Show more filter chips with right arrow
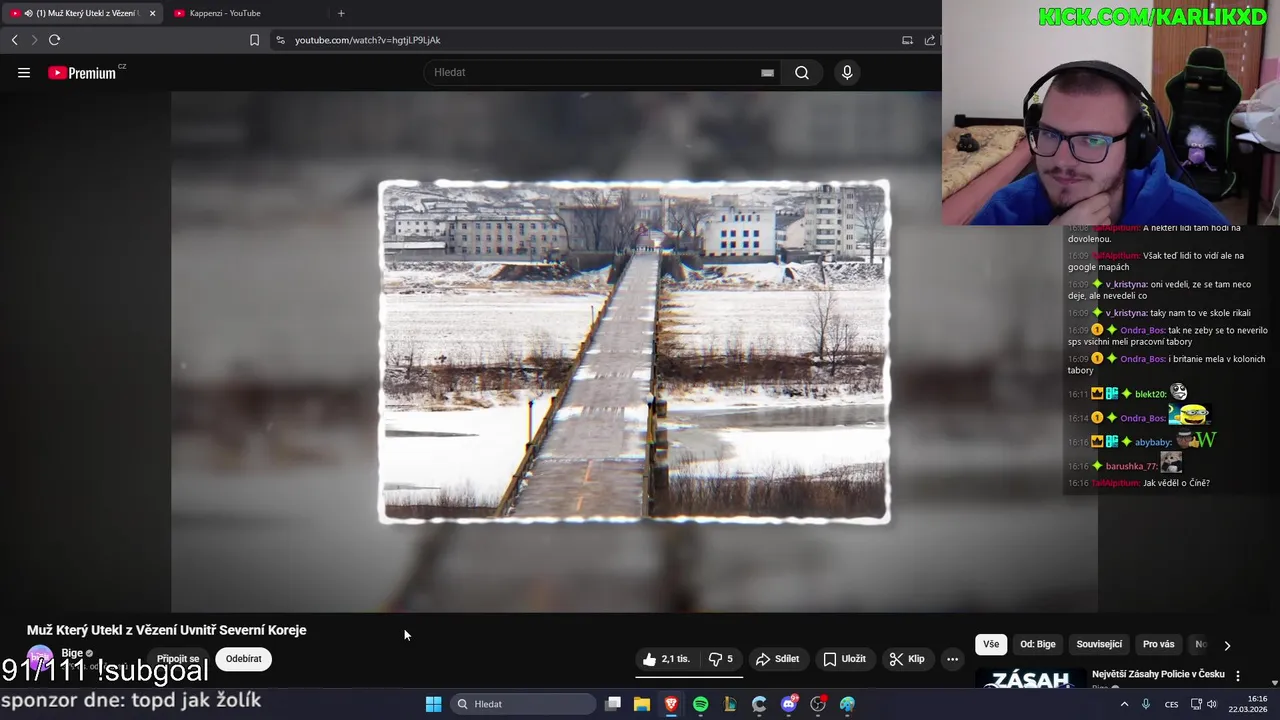This screenshot has height=720, width=1280. [1227, 645]
